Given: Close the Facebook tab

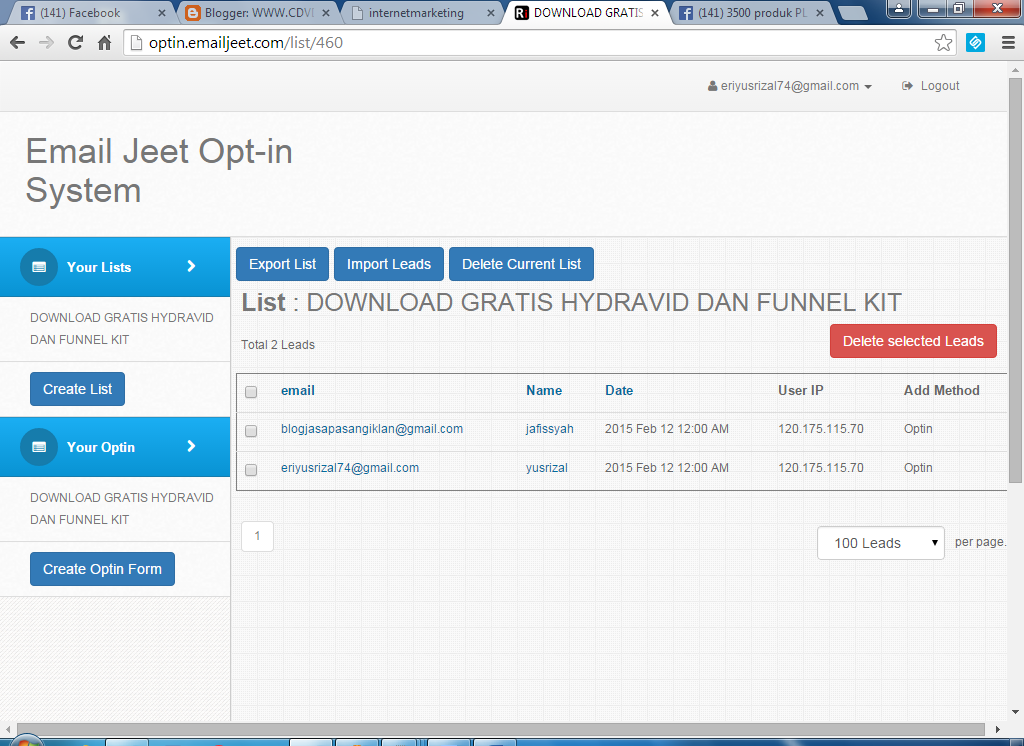Looking at the screenshot, I should [161, 13].
